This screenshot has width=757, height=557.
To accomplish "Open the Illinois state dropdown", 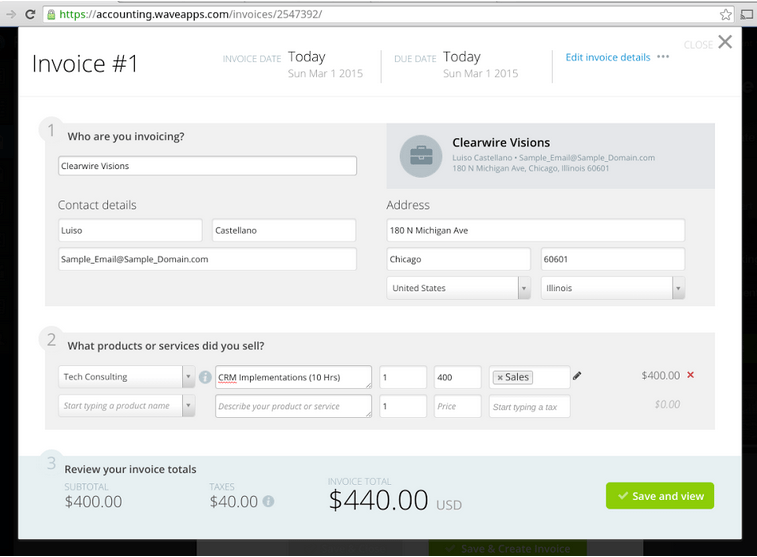I will pos(613,288).
